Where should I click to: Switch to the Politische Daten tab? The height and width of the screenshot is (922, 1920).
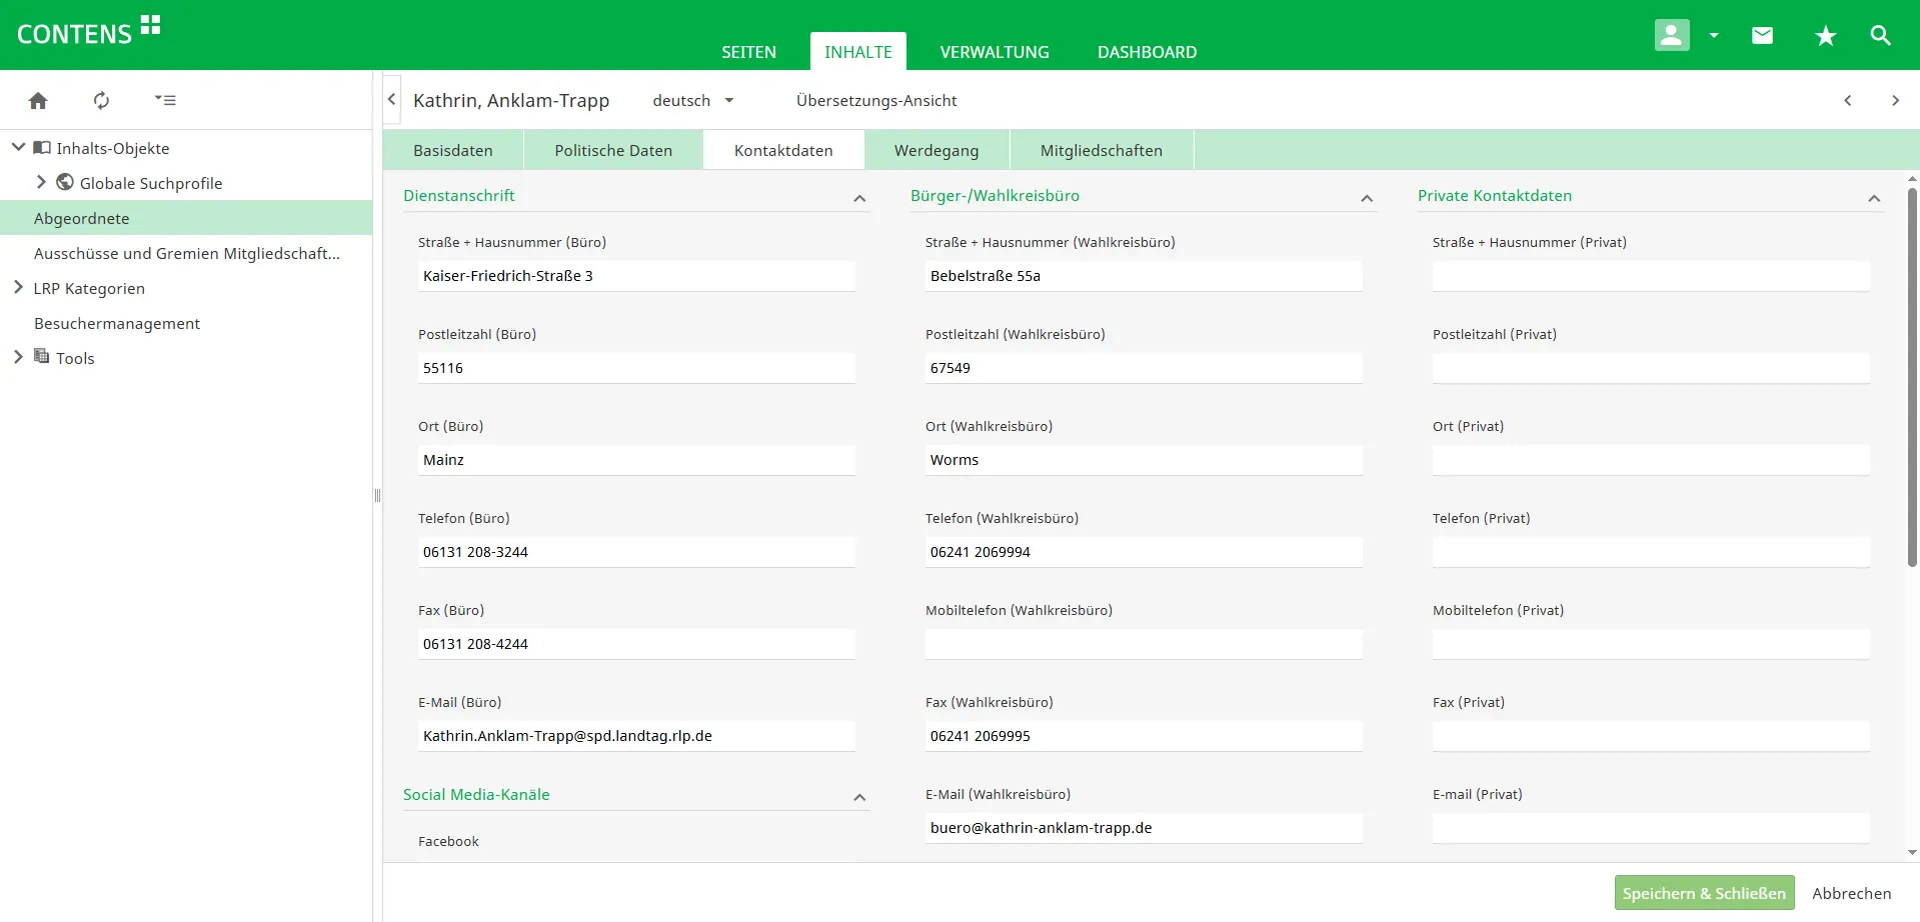click(613, 150)
